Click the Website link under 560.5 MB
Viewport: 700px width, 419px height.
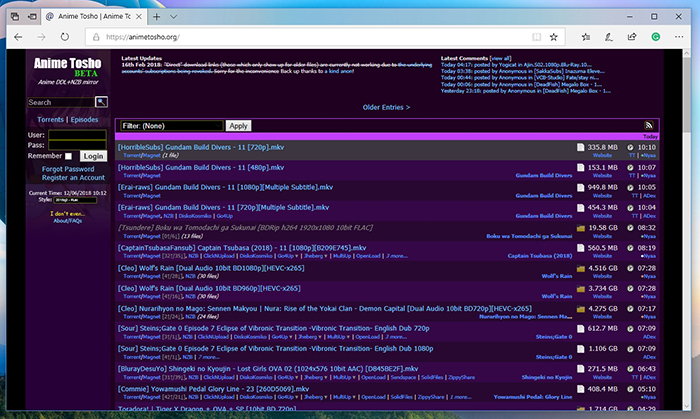[x=602, y=256]
